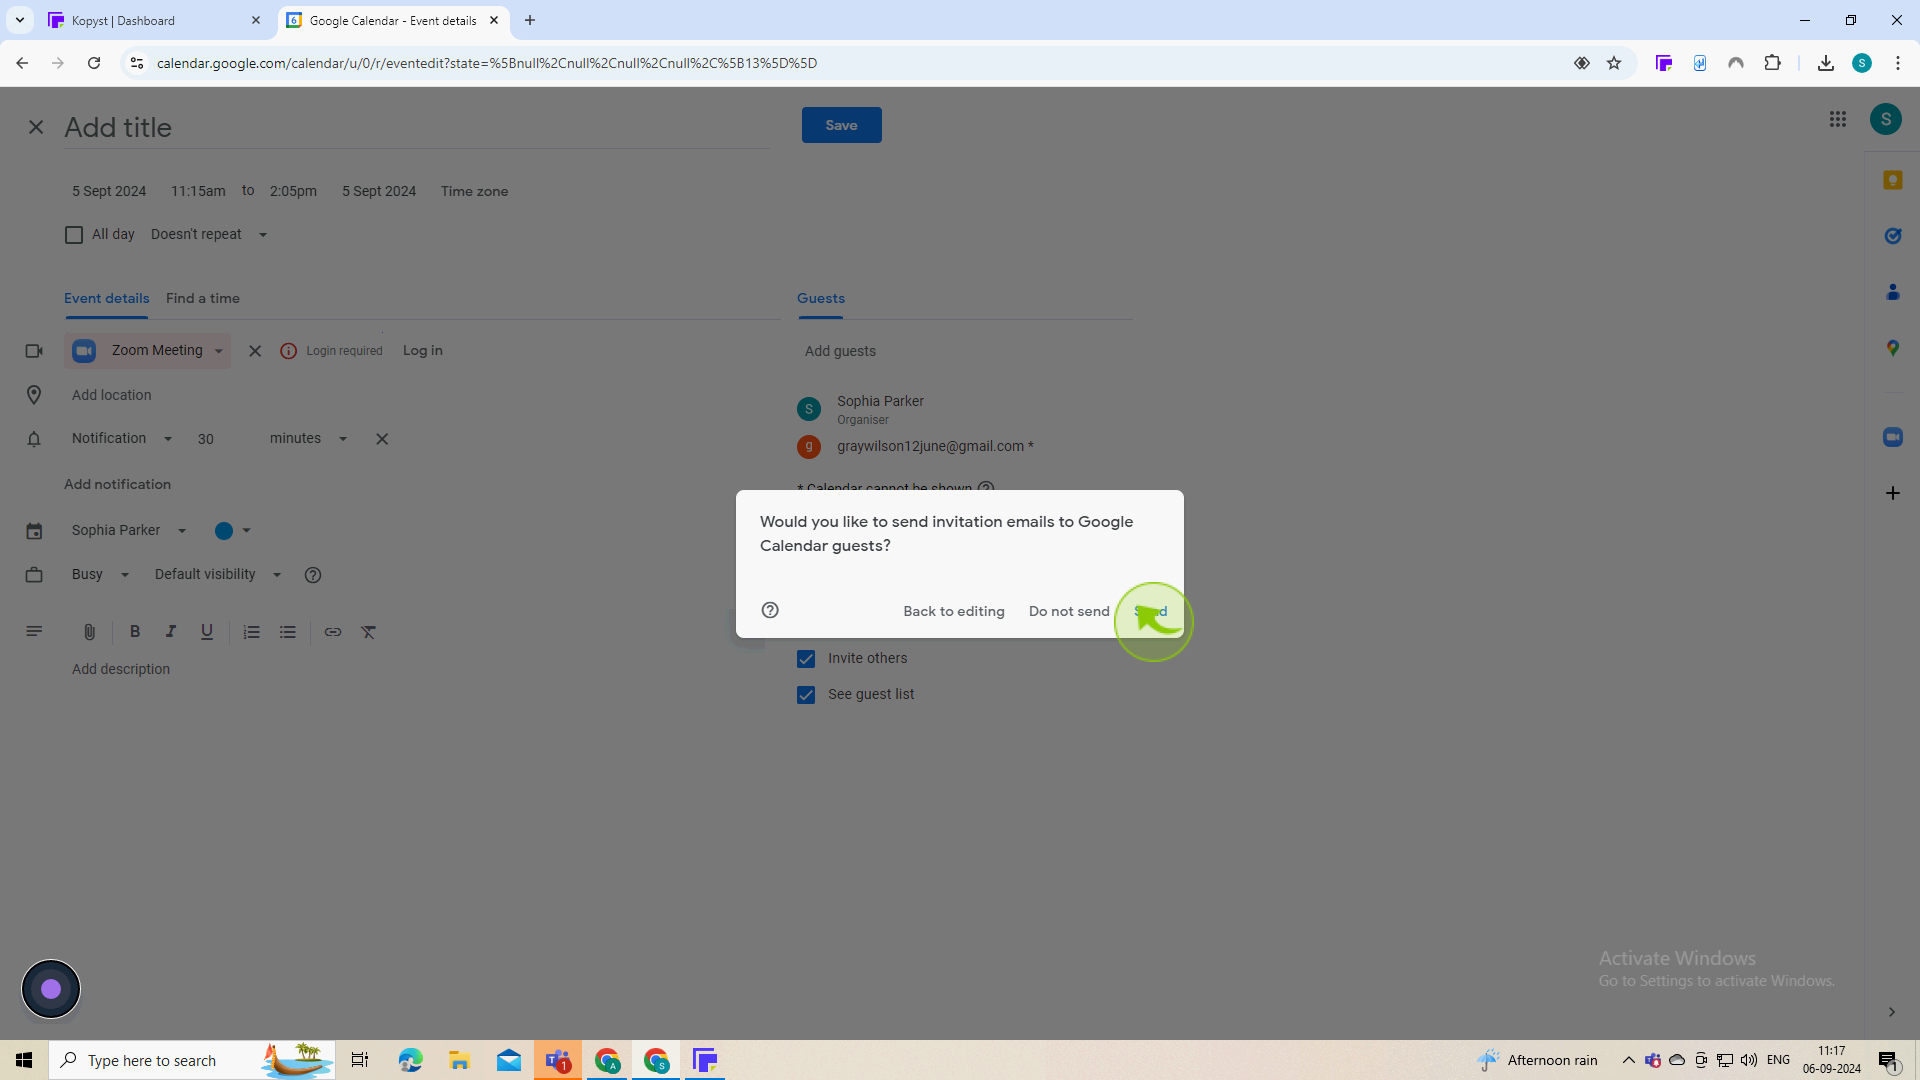The image size is (1920, 1080).
Task: Click the visibility help question icon
Action: point(313,575)
